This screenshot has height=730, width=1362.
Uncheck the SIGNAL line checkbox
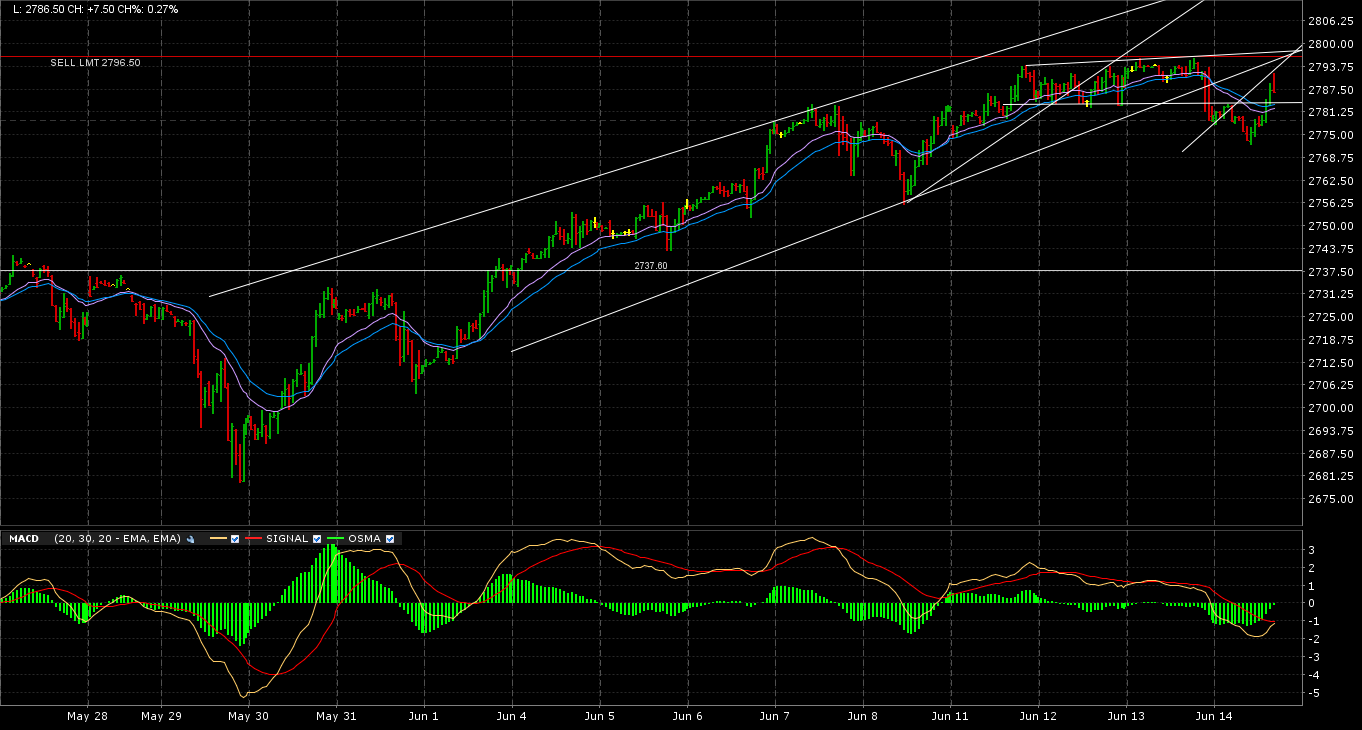click(x=317, y=539)
